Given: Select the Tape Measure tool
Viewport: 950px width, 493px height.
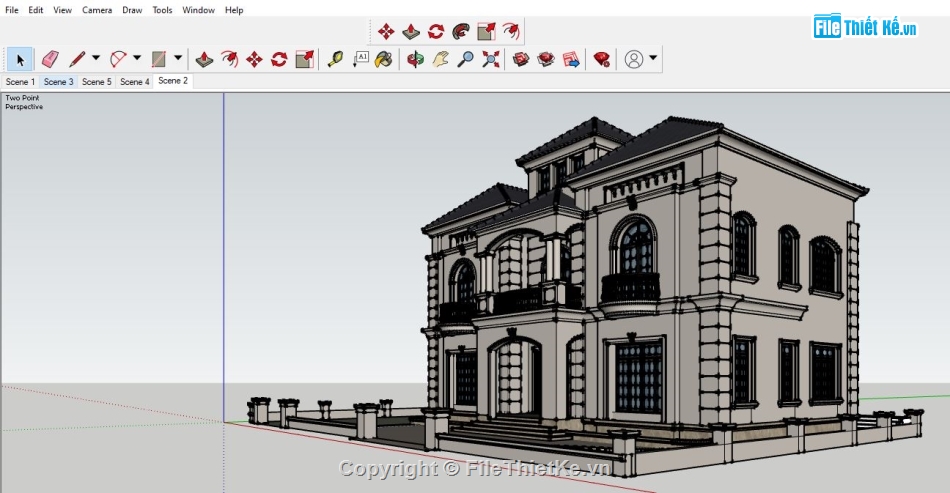Looking at the screenshot, I should pos(335,59).
